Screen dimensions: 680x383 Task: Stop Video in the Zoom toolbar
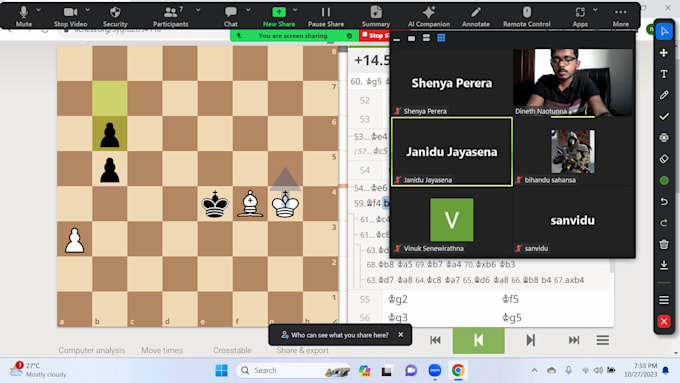(70, 16)
